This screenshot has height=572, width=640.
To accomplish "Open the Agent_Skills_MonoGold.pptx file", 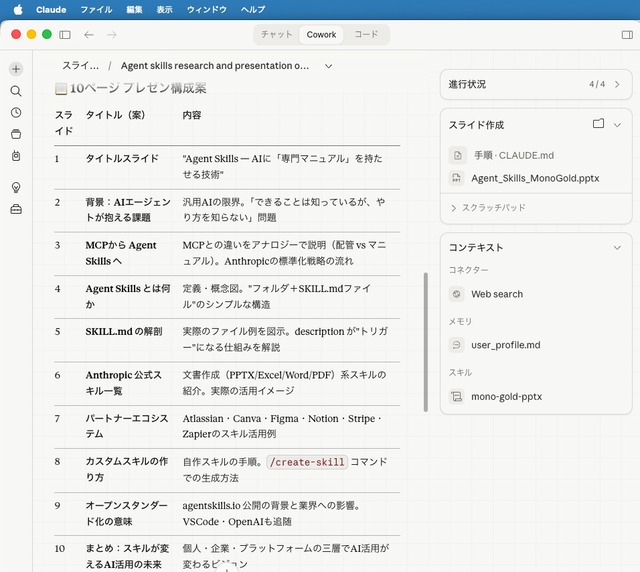I will pos(535,178).
